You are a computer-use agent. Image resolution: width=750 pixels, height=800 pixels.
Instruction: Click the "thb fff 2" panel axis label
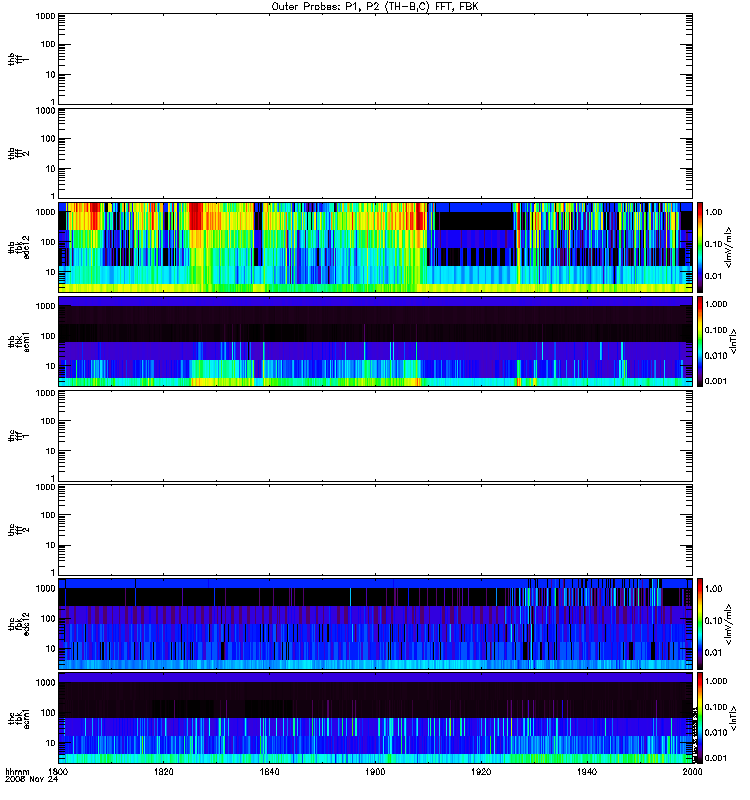tap(18, 154)
